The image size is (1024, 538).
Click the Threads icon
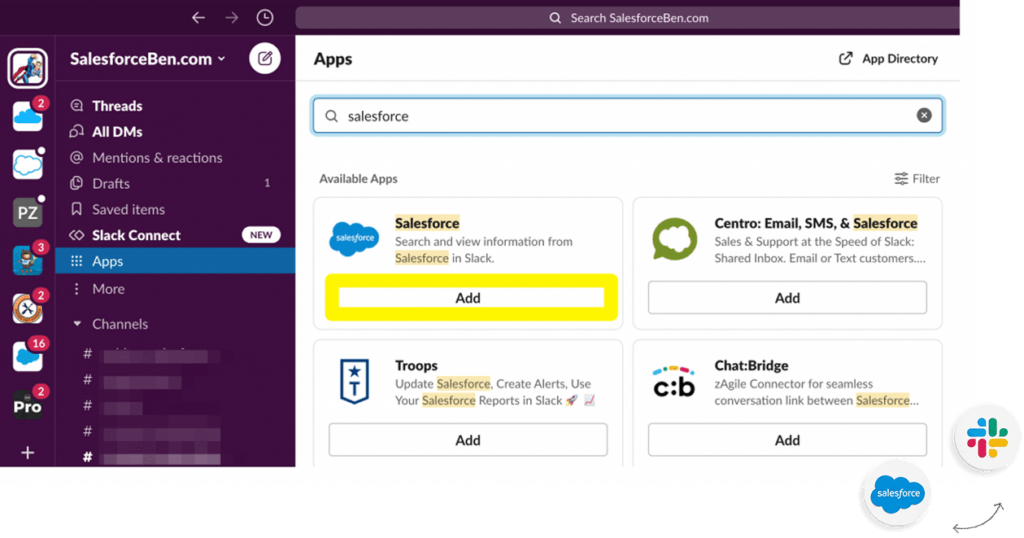tap(76, 106)
